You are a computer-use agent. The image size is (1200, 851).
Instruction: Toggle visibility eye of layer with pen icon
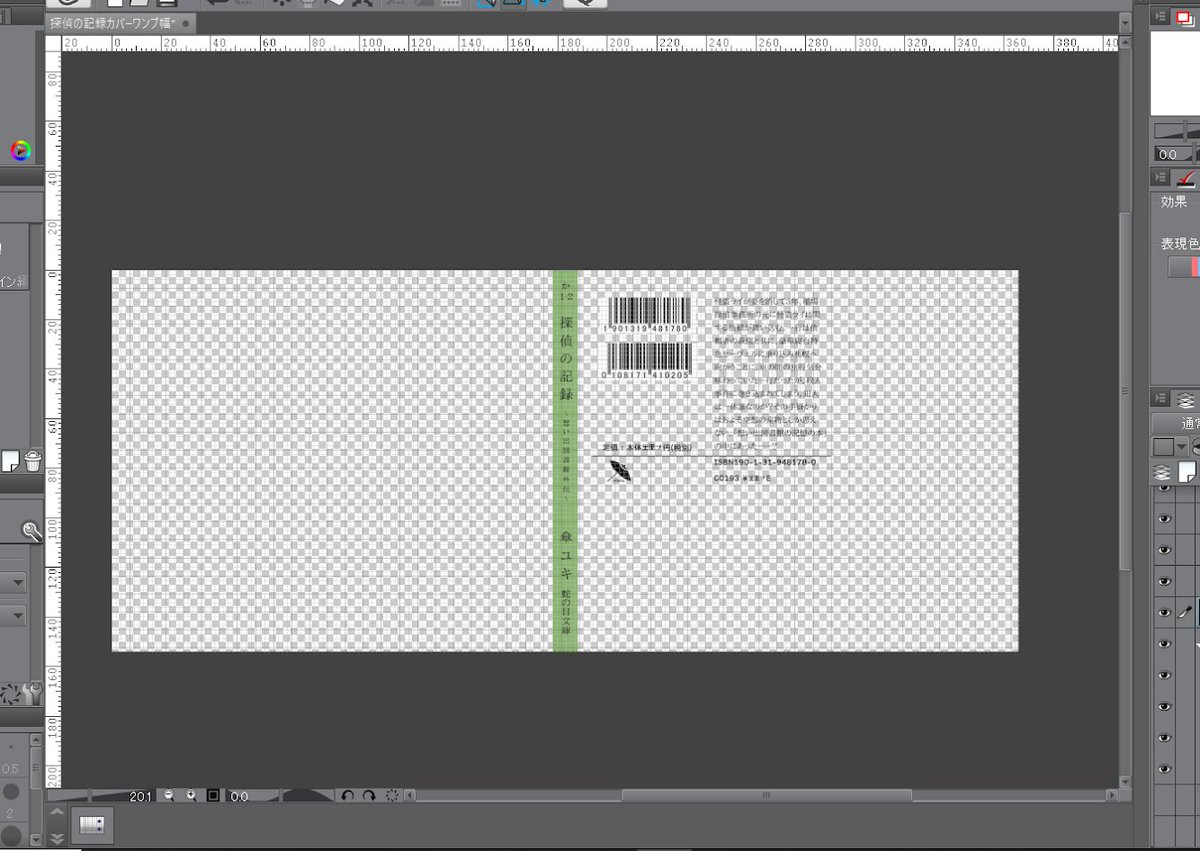pyautogui.click(x=1163, y=612)
